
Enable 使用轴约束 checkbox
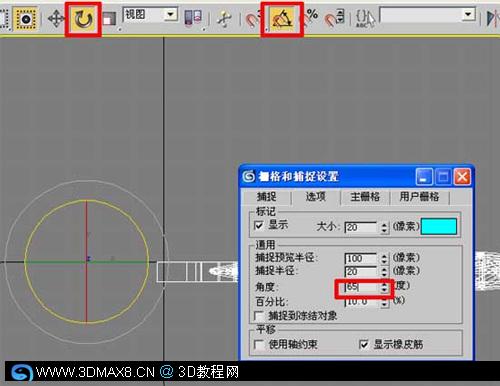pyautogui.click(x=259, y=344)
